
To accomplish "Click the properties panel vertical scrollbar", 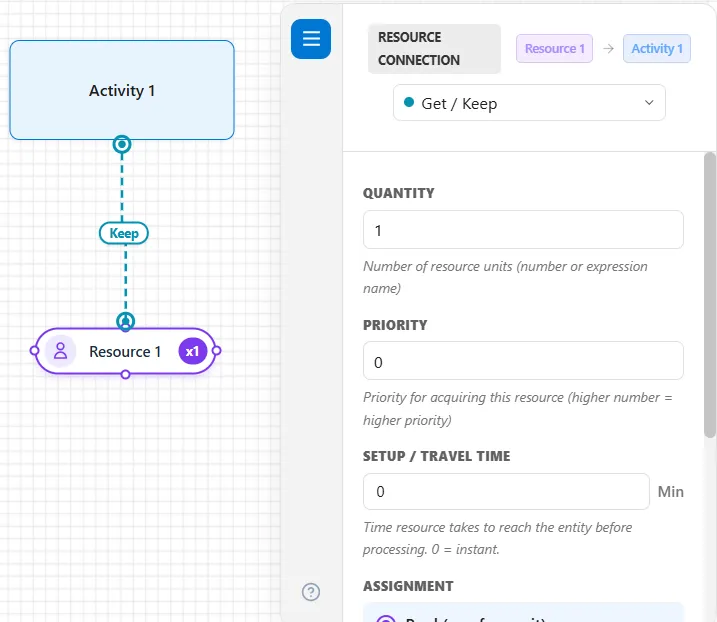I will pyautogui.click(x=710, y=295).
